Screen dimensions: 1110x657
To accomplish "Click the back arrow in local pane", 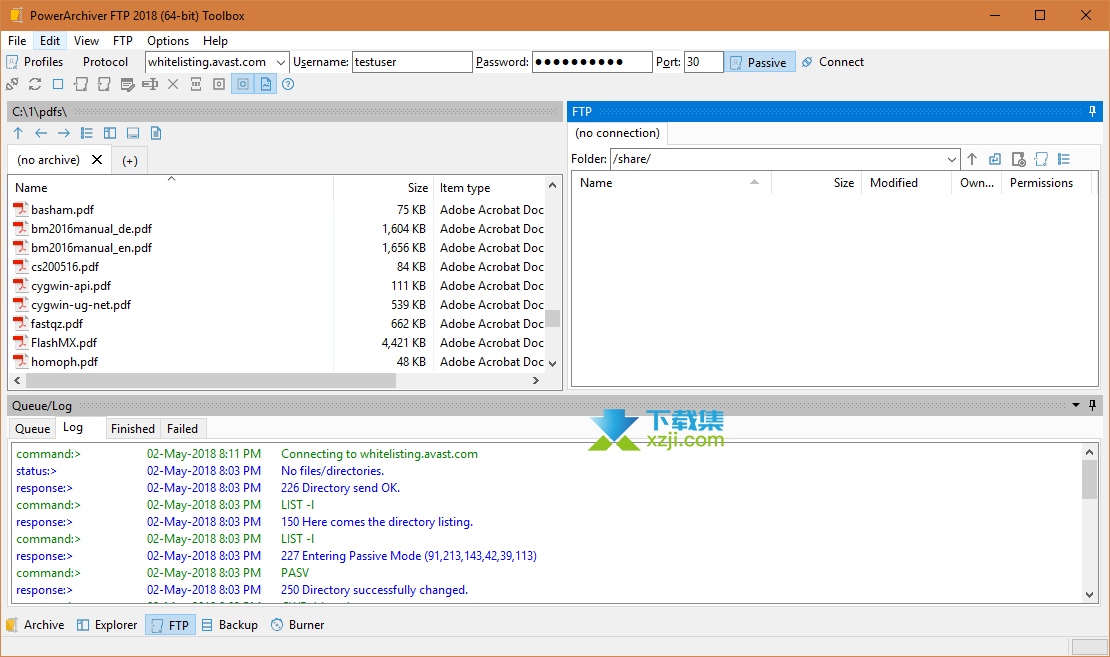I will [x=41, y=133].
